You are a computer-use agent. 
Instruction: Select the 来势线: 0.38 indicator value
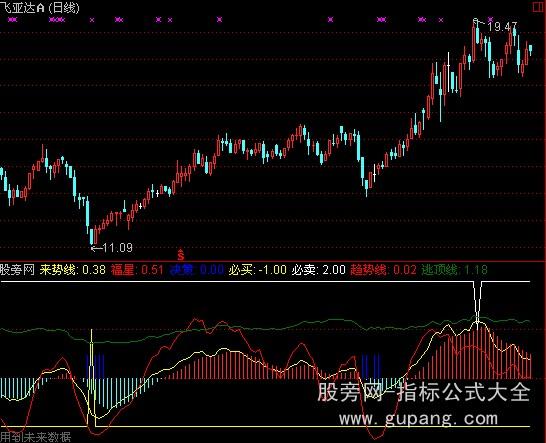tap(72, 270)
